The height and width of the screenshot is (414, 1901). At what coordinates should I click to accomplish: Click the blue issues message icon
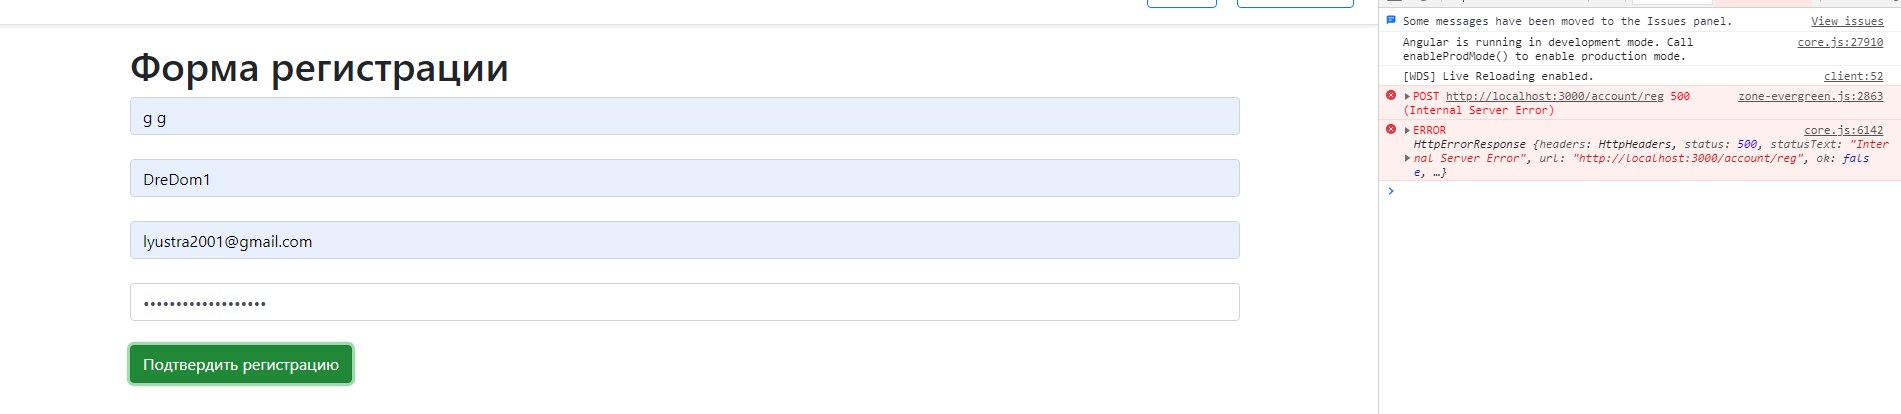coord(1390,20)
